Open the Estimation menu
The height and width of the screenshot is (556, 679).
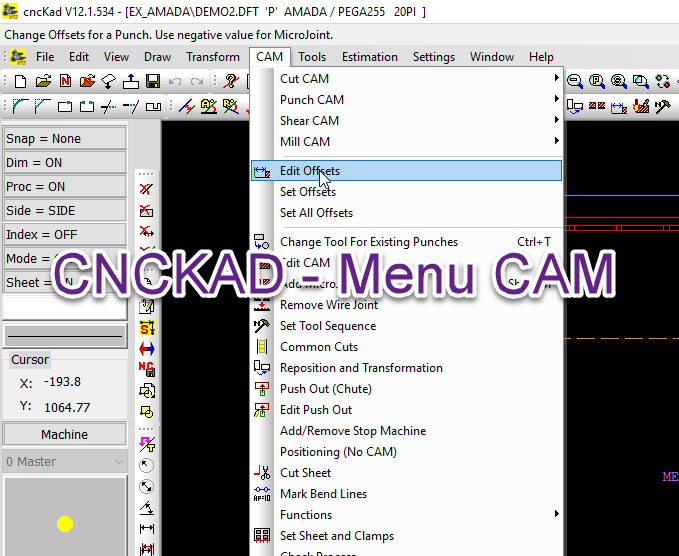370,57
